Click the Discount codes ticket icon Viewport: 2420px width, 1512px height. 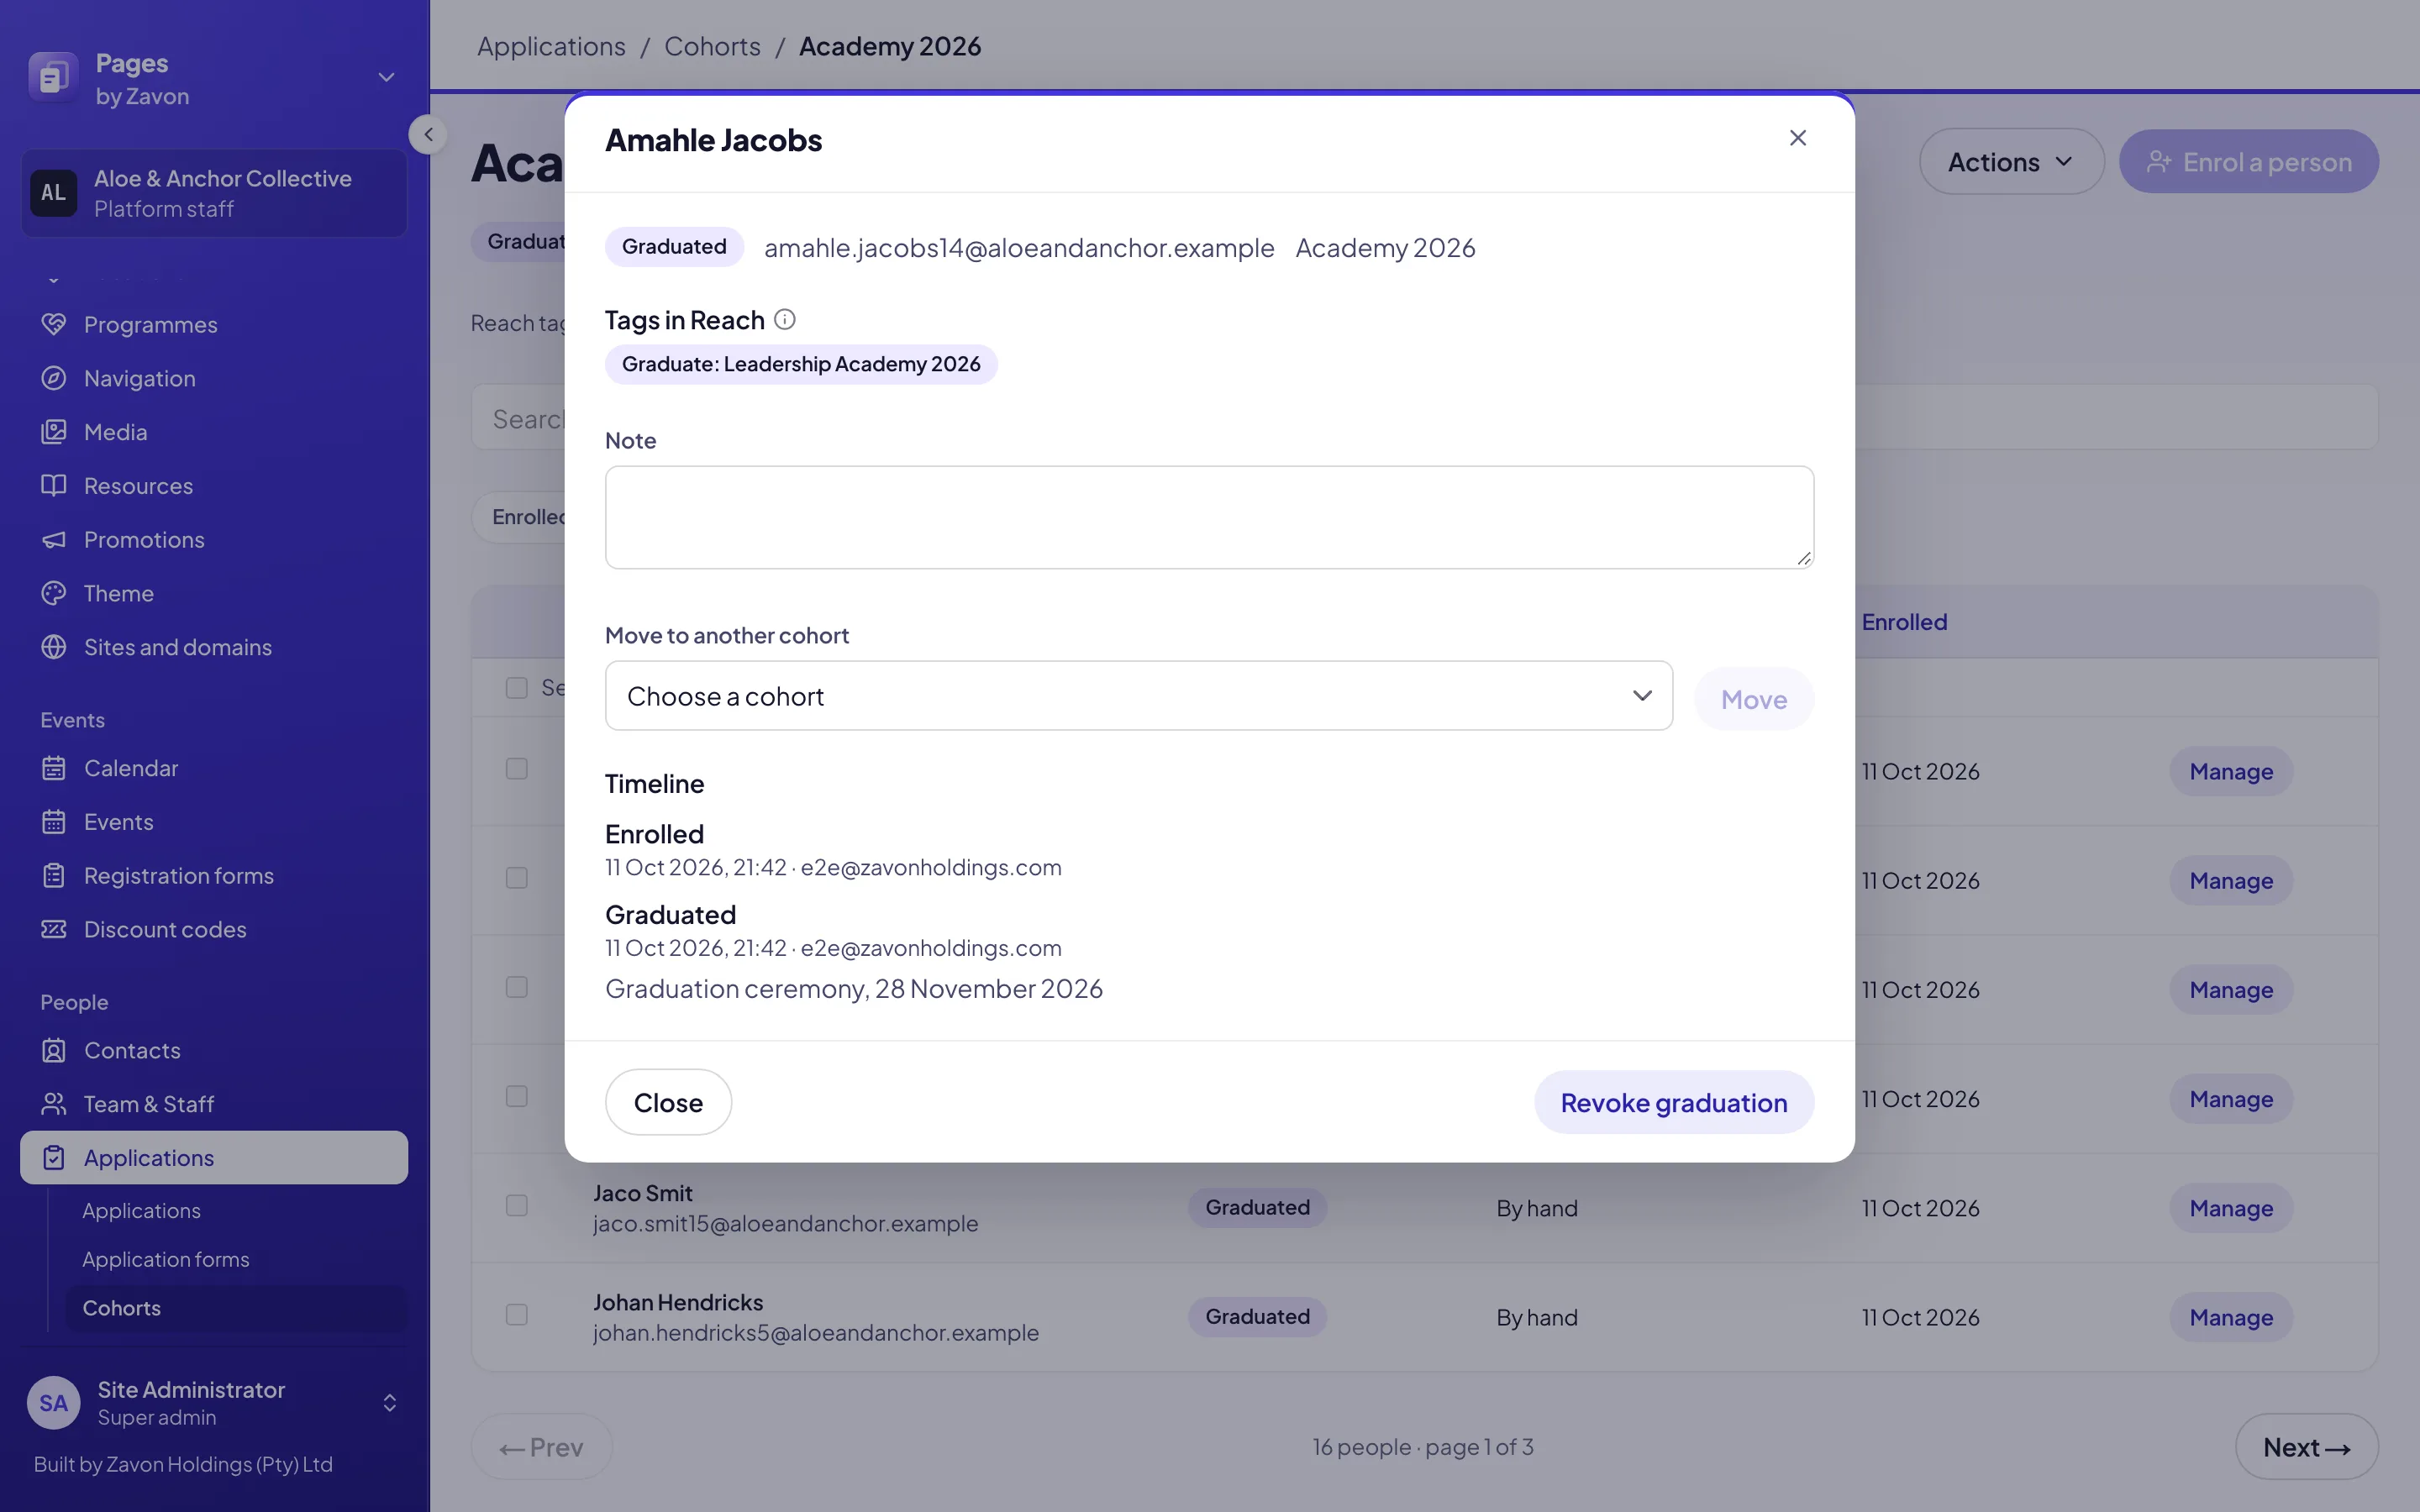tap(53, 929)
